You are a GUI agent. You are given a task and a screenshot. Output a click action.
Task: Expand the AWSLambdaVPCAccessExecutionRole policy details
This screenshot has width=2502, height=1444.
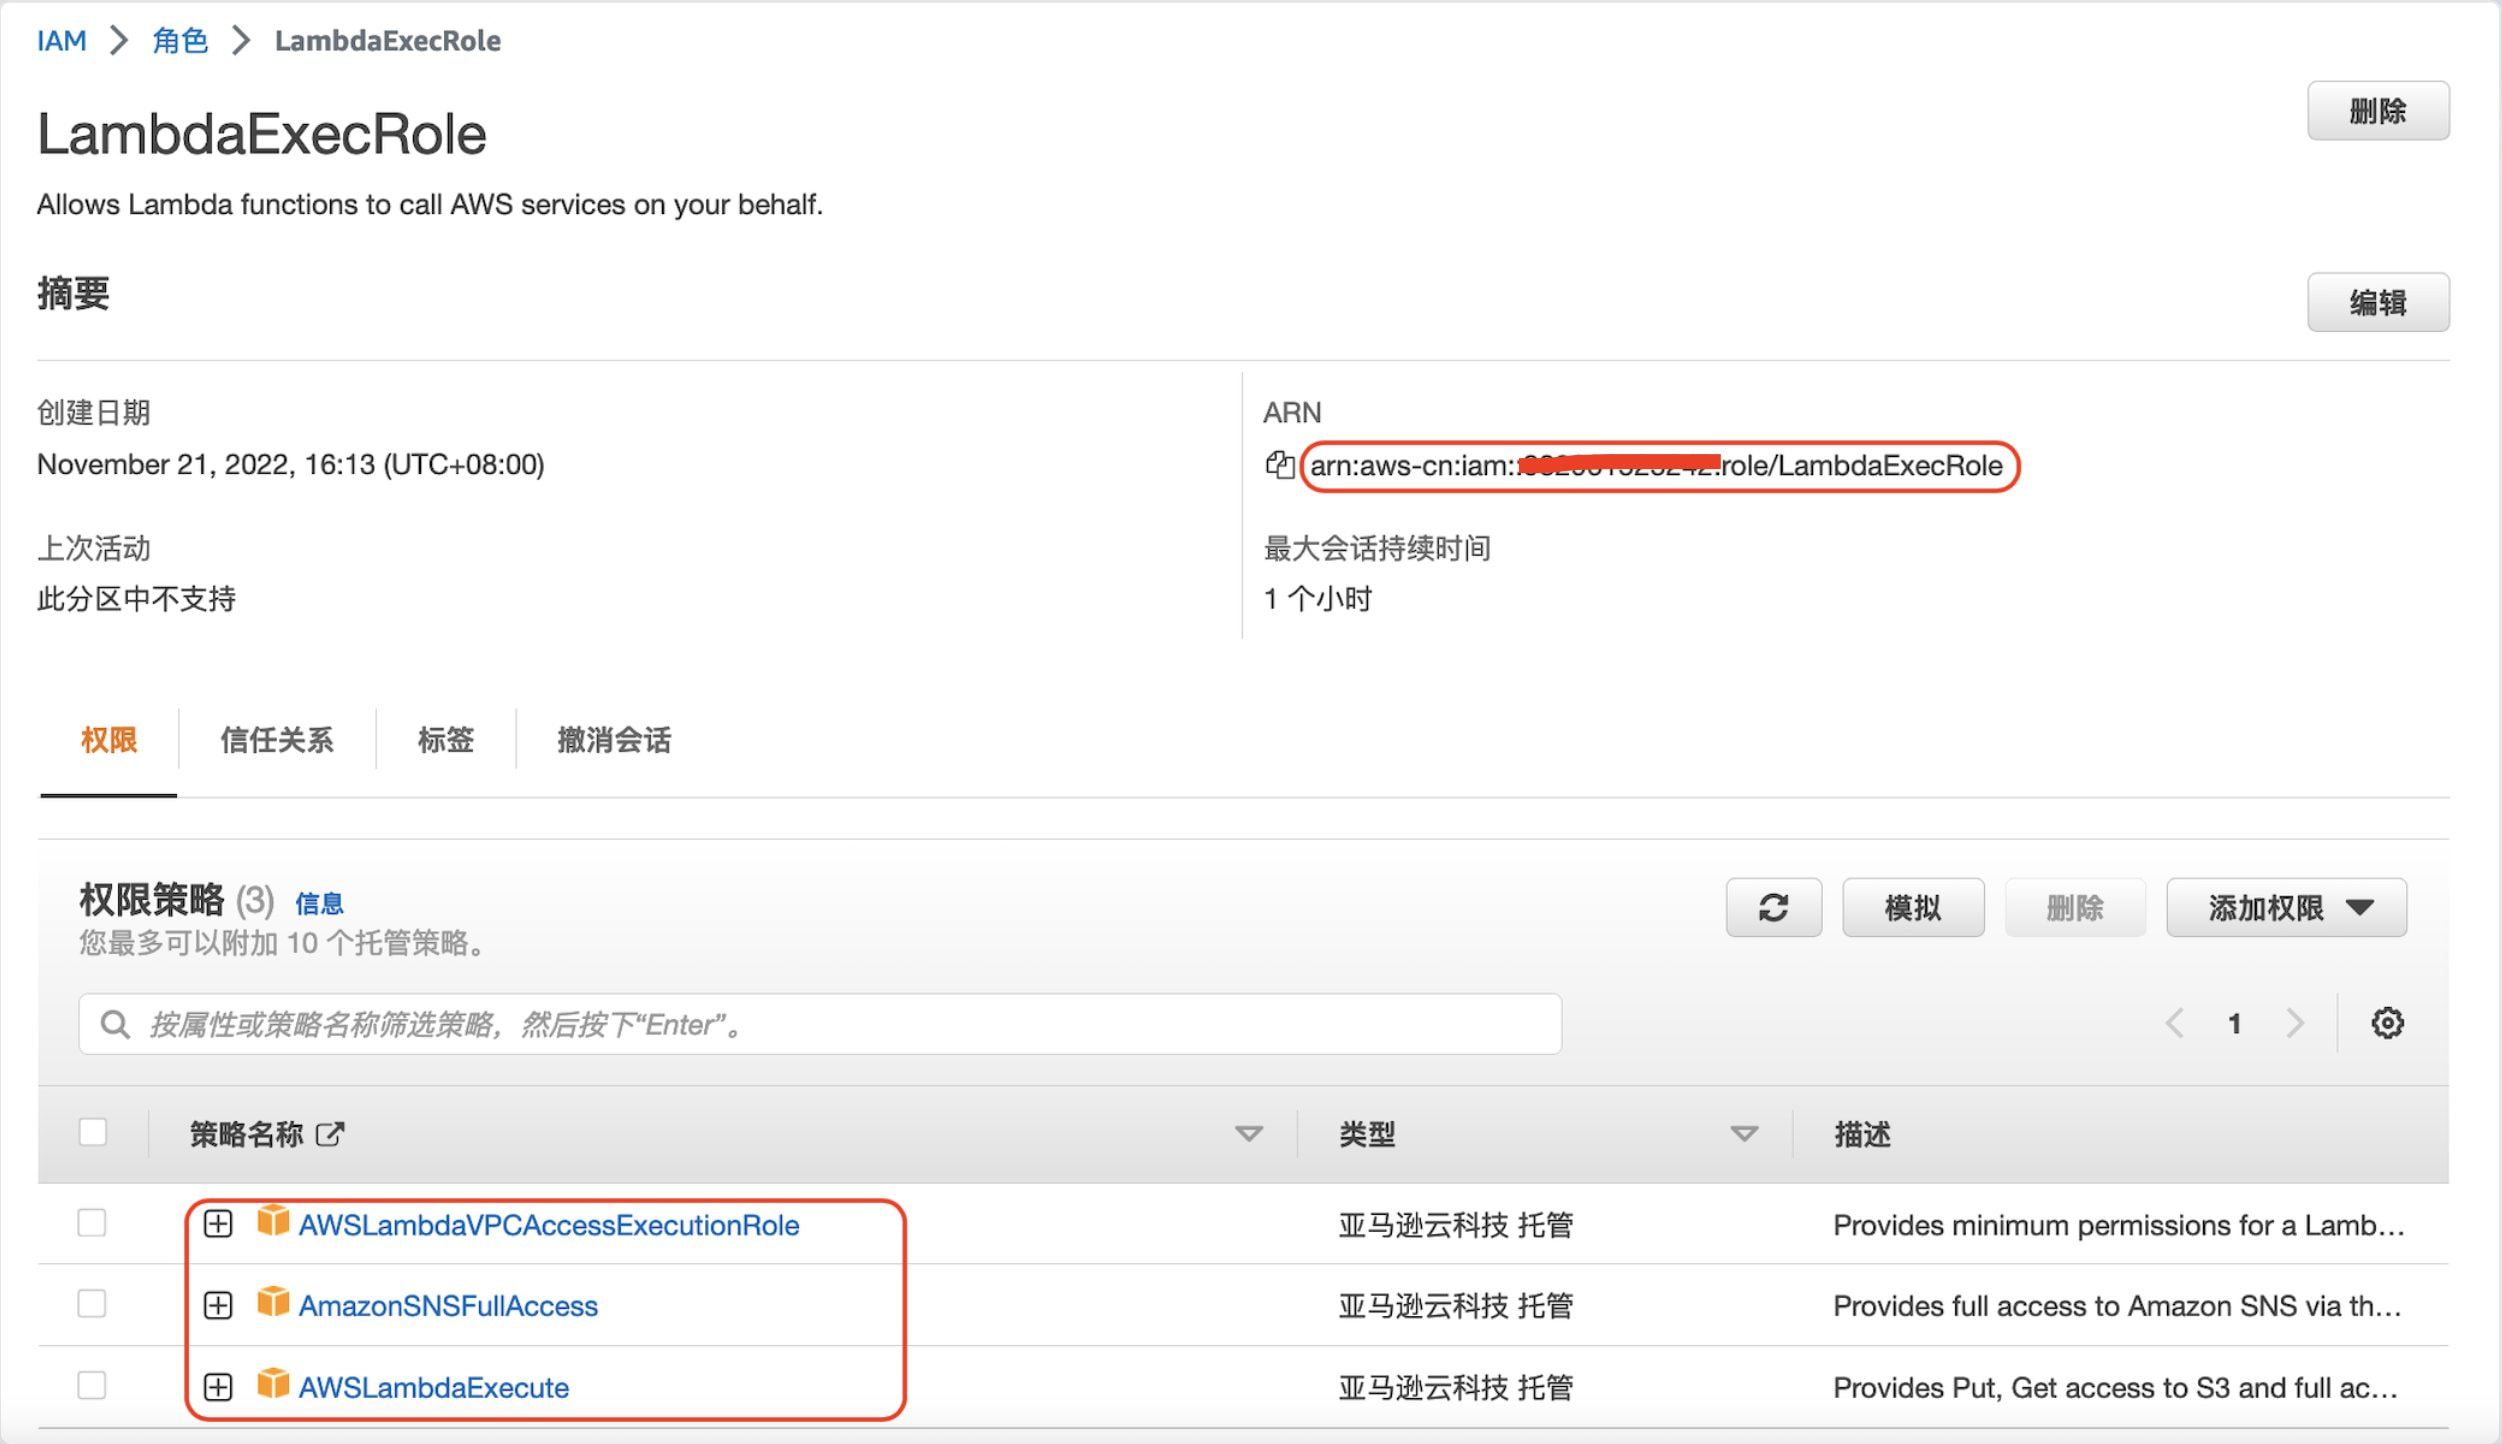pyautogui.click(x=218, y=1224)
